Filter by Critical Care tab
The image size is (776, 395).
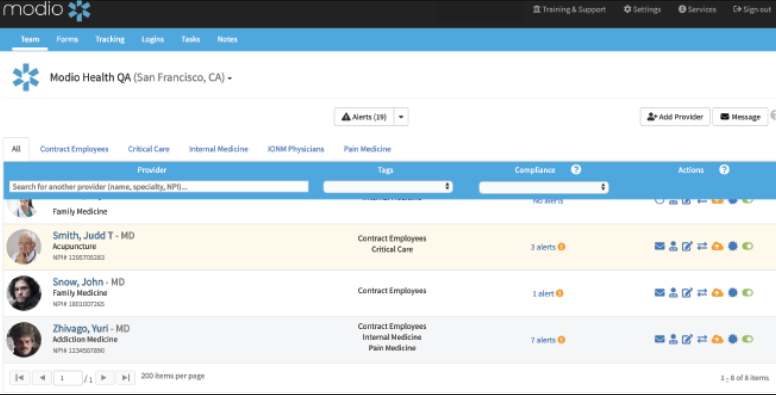pyautogui.click(x=148, y=149)
